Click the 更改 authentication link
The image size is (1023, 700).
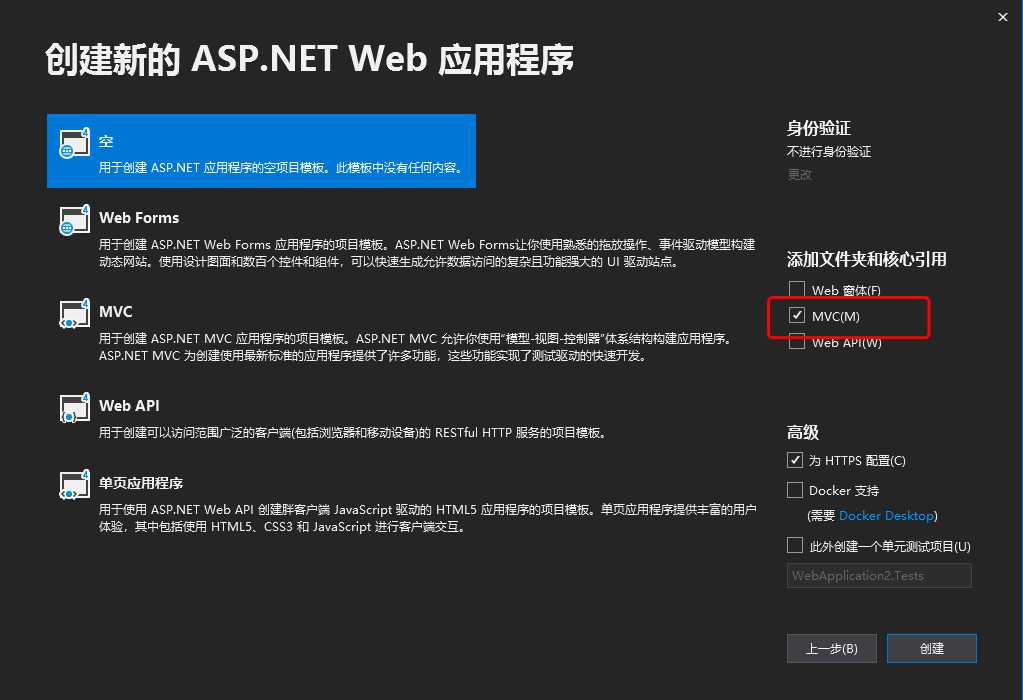[799, 174]
